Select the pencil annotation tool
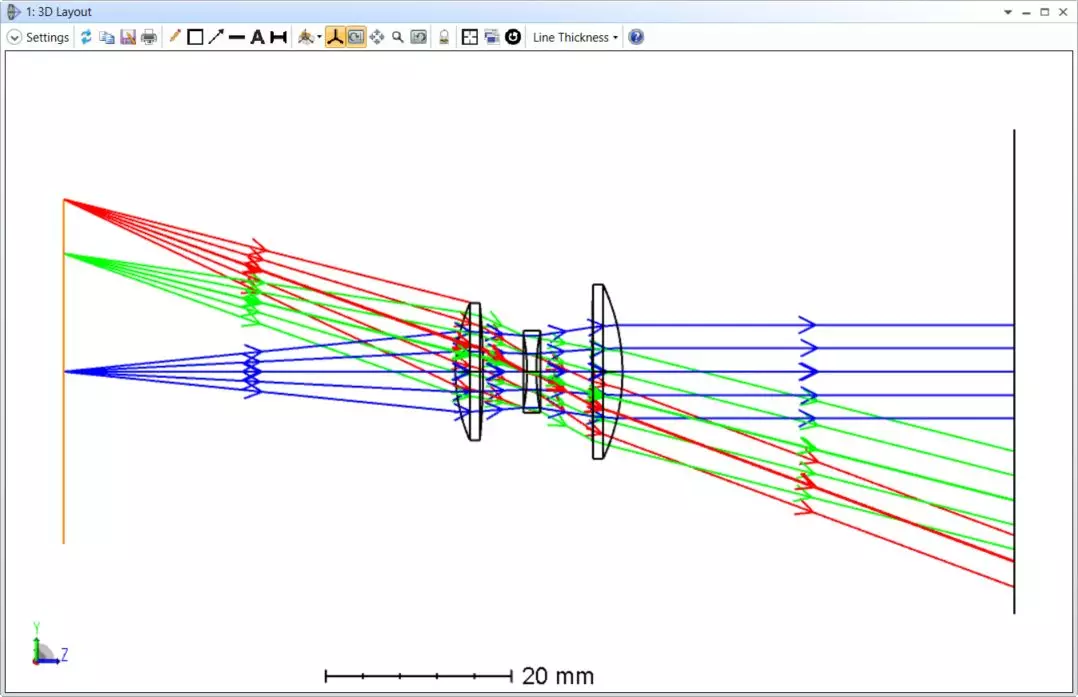The height and width of the screenshot is (697, 1078). [175, 37]
